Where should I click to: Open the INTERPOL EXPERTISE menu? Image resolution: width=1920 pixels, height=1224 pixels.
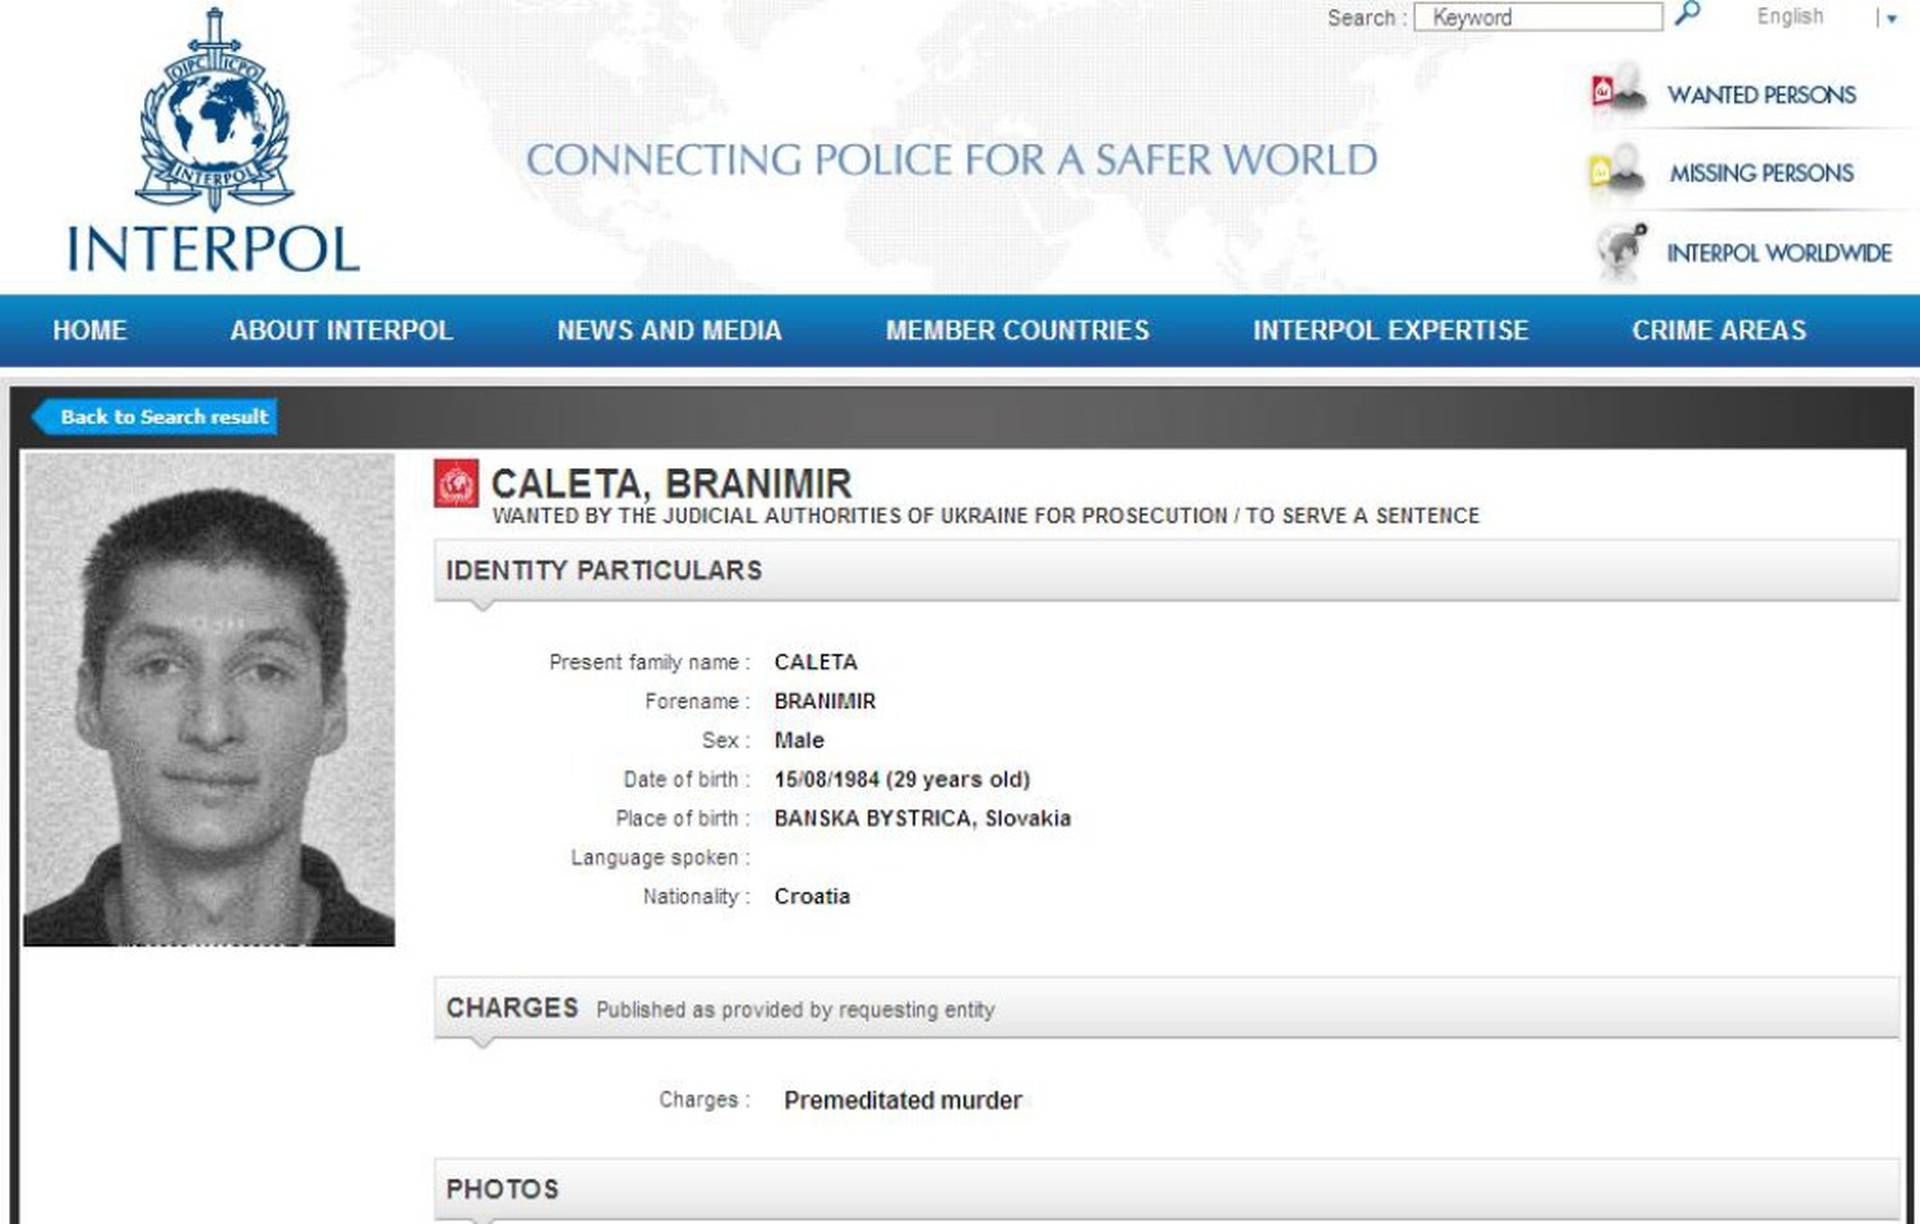point(1390,331)
